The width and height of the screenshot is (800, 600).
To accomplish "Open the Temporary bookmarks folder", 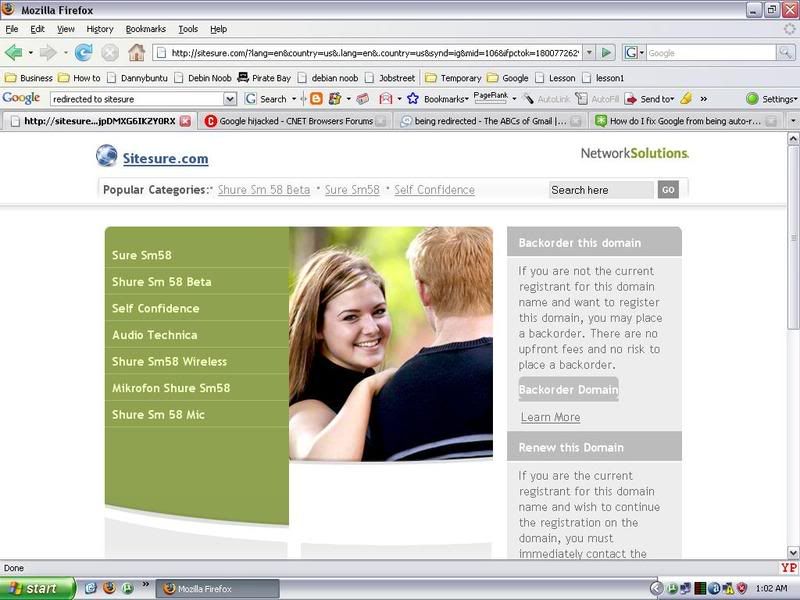I will [454, 78].
